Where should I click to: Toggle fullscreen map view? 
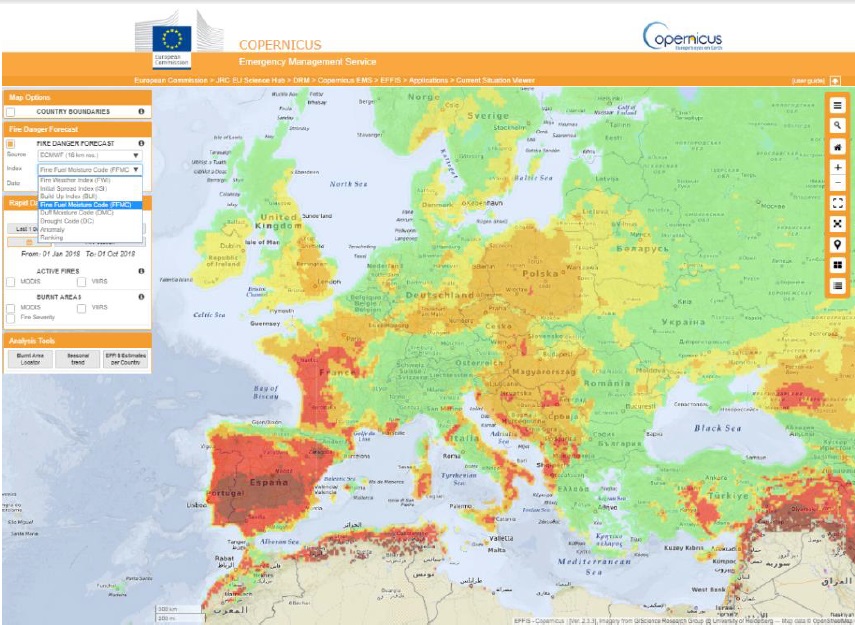click(837, 203)
